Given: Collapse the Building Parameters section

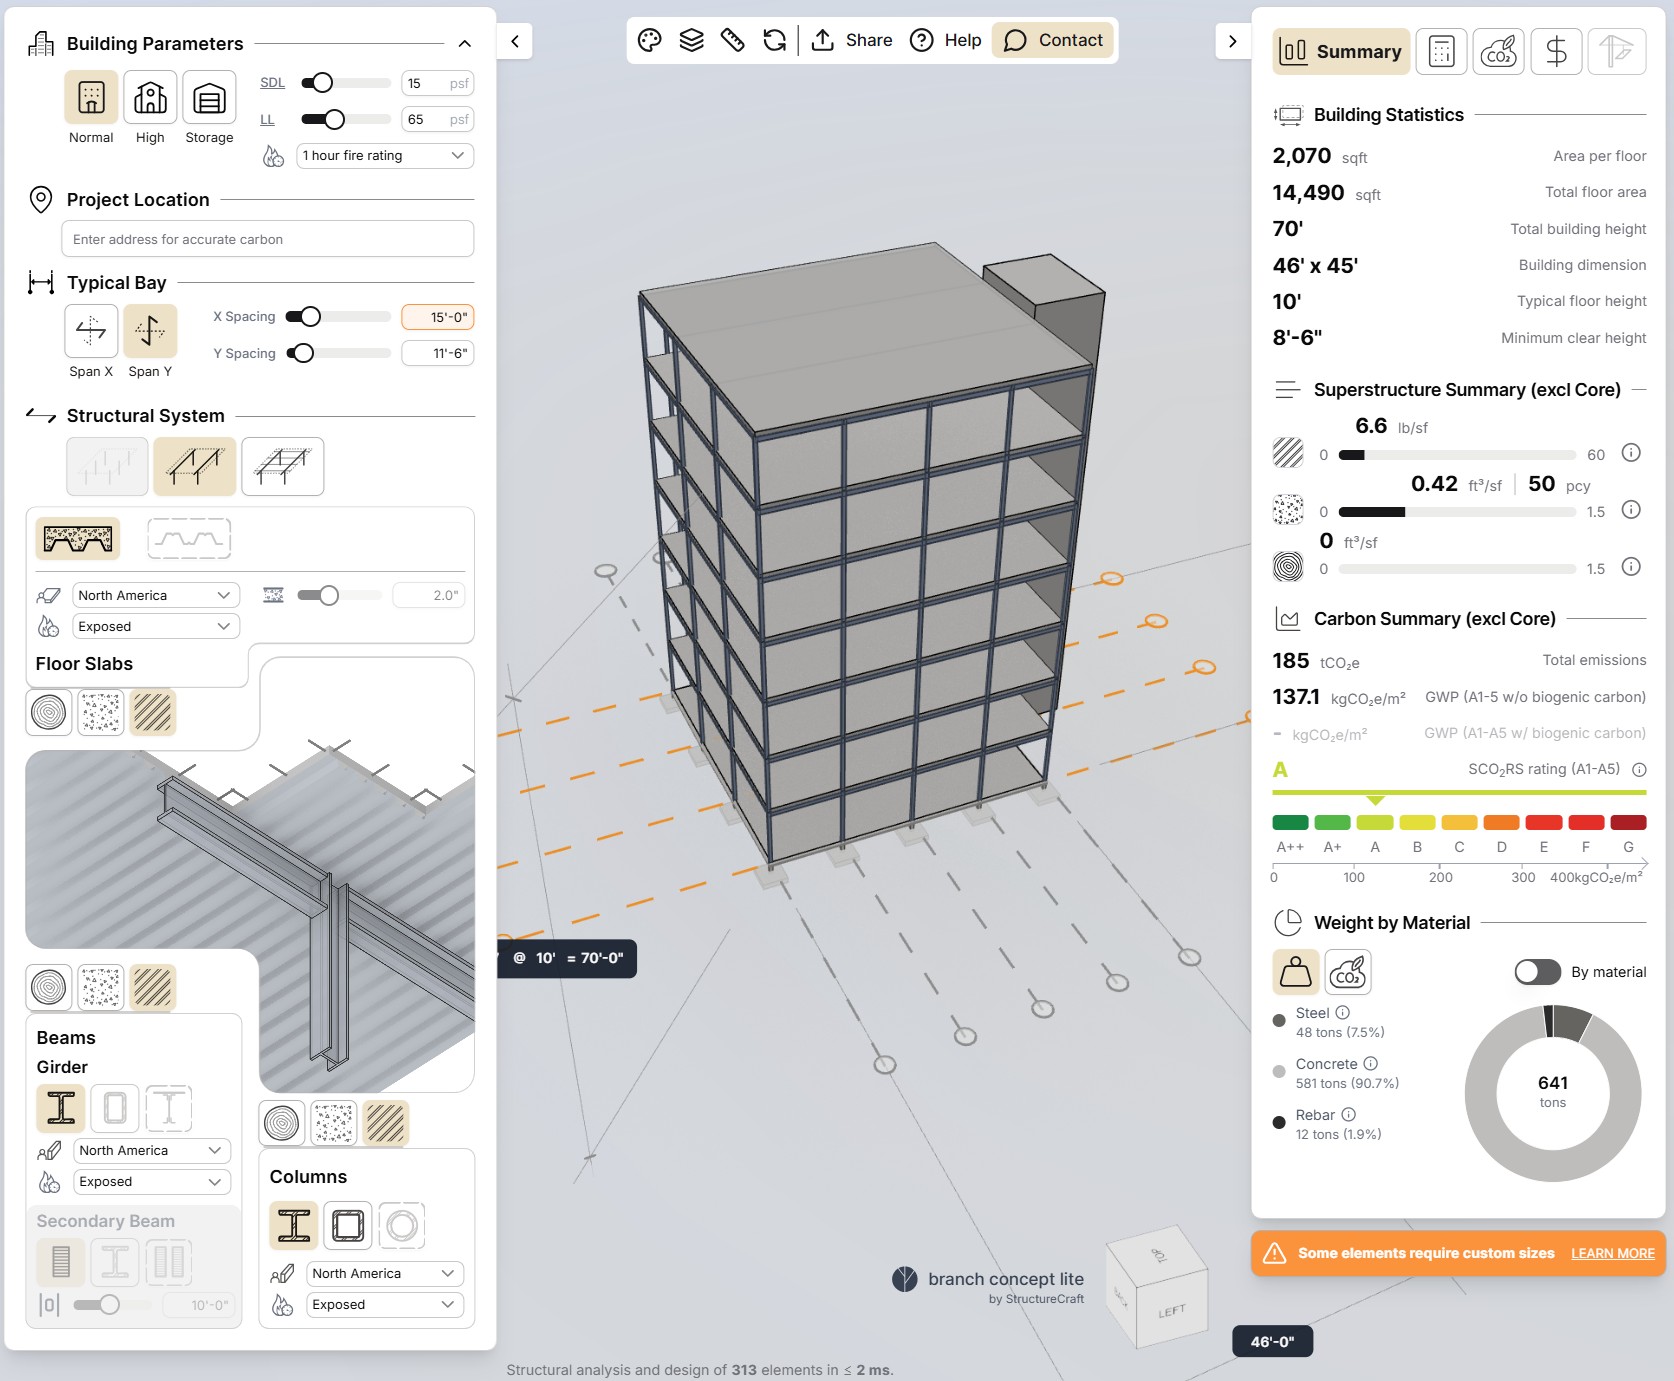Looking at the screenshot, I should [x=464, y=44].
